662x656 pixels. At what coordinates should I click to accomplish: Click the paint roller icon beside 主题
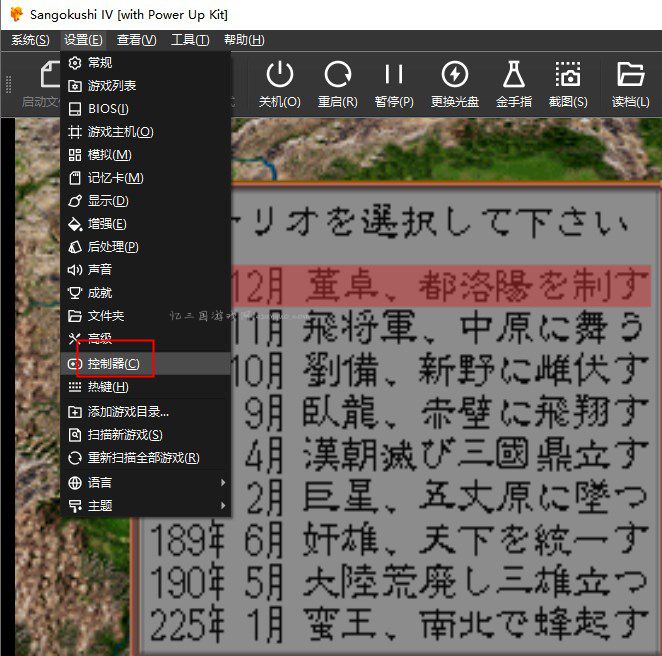point(75,506)
